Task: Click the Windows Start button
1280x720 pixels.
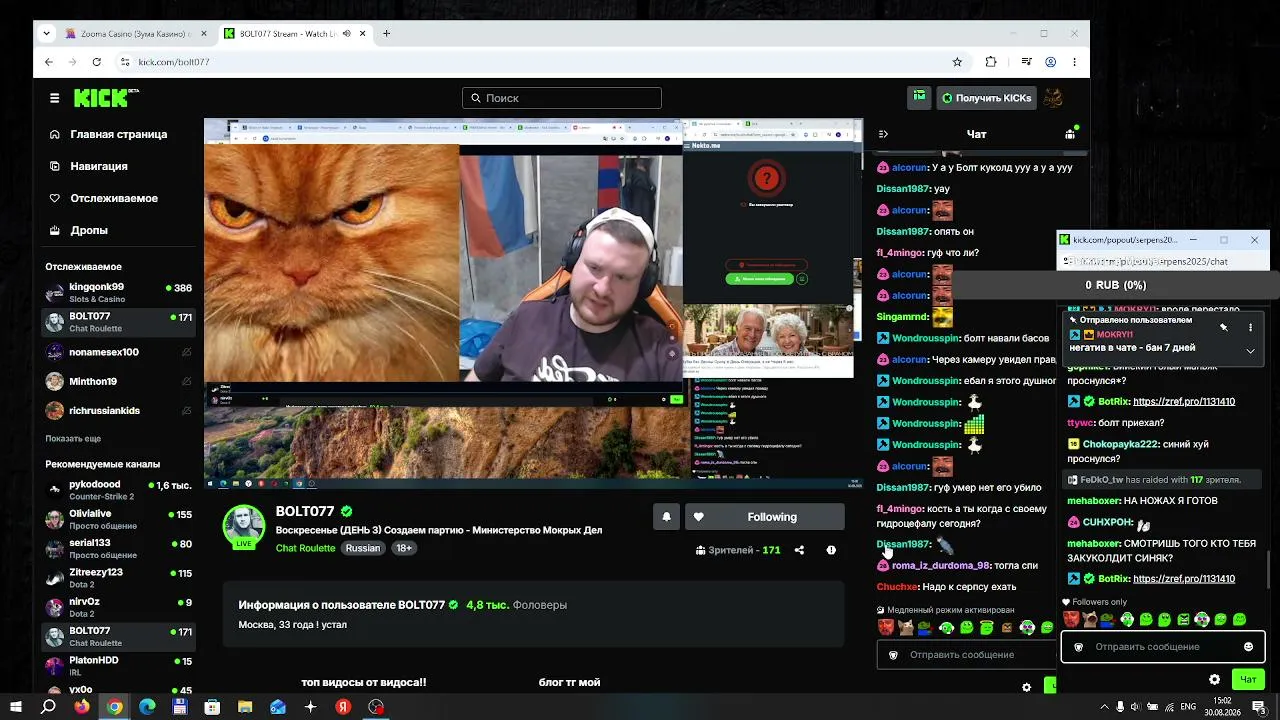Action: [x=16, y=707]
